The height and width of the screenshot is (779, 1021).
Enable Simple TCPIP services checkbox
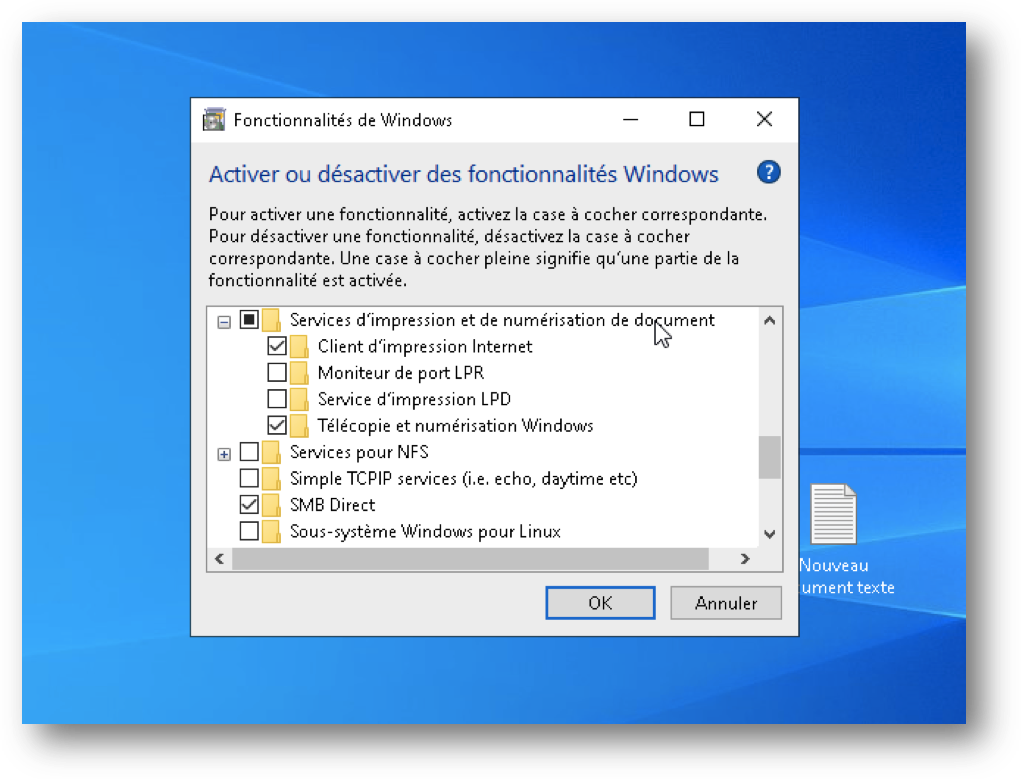tap(249, 478)
